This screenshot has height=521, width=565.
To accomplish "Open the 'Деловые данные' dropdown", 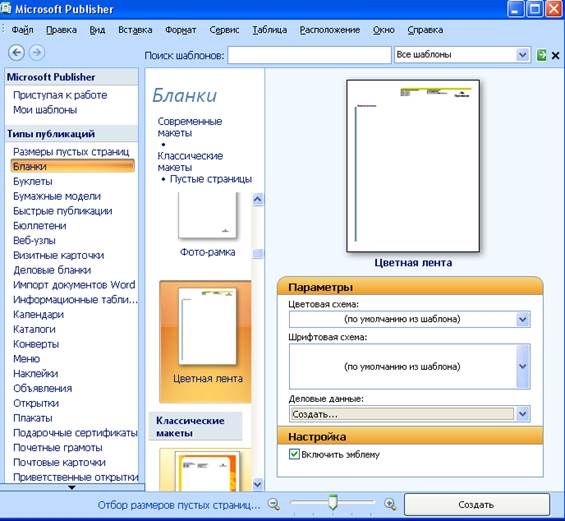I will [523, 414].
